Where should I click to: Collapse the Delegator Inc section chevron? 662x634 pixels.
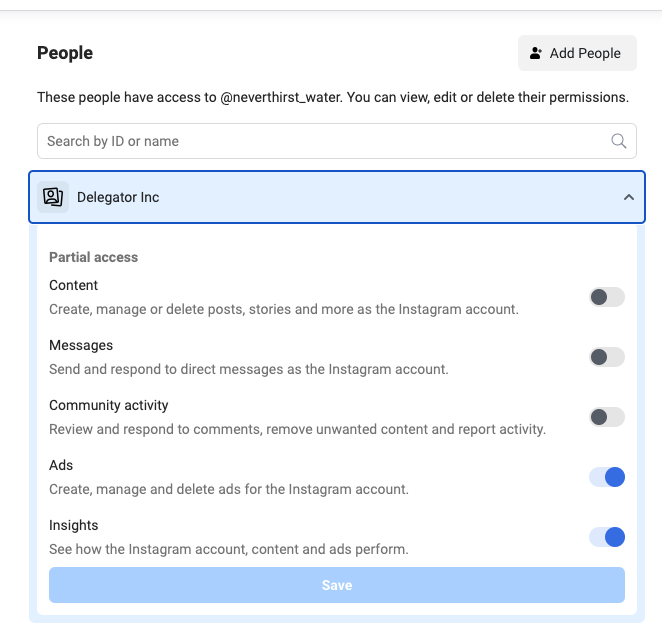click(629, 197)
